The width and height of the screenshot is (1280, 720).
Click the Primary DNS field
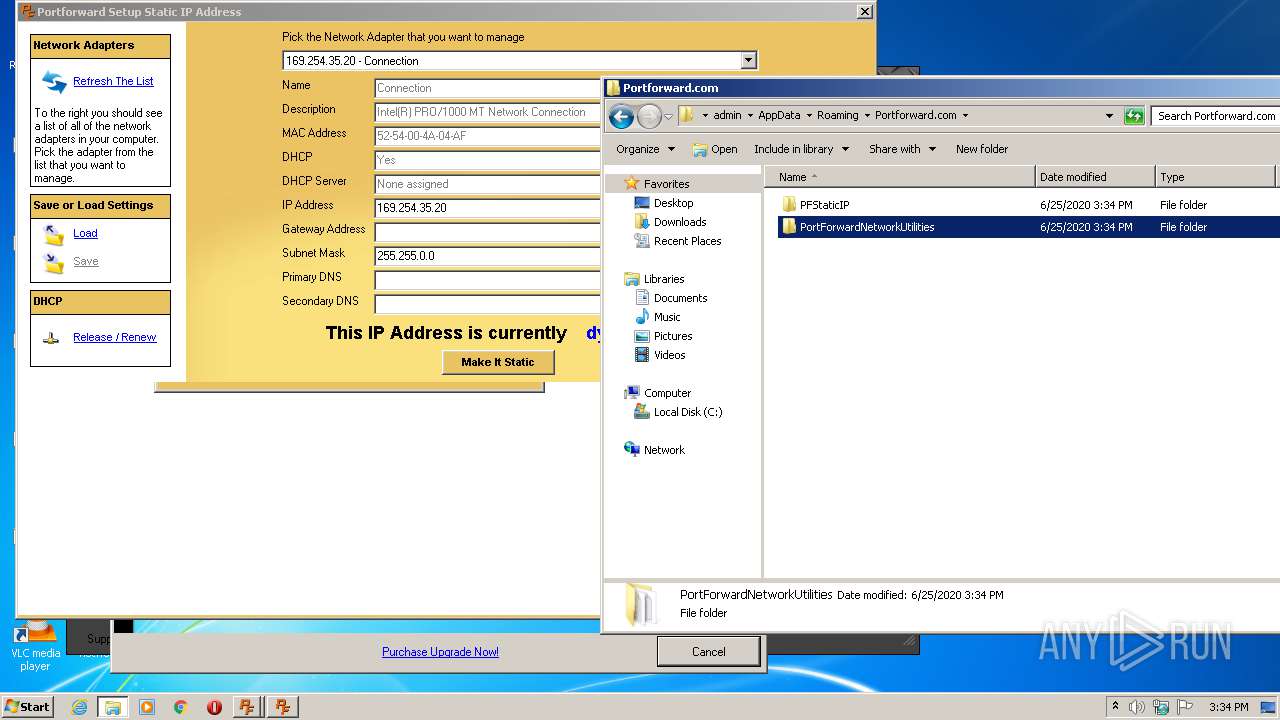[487, 280]
